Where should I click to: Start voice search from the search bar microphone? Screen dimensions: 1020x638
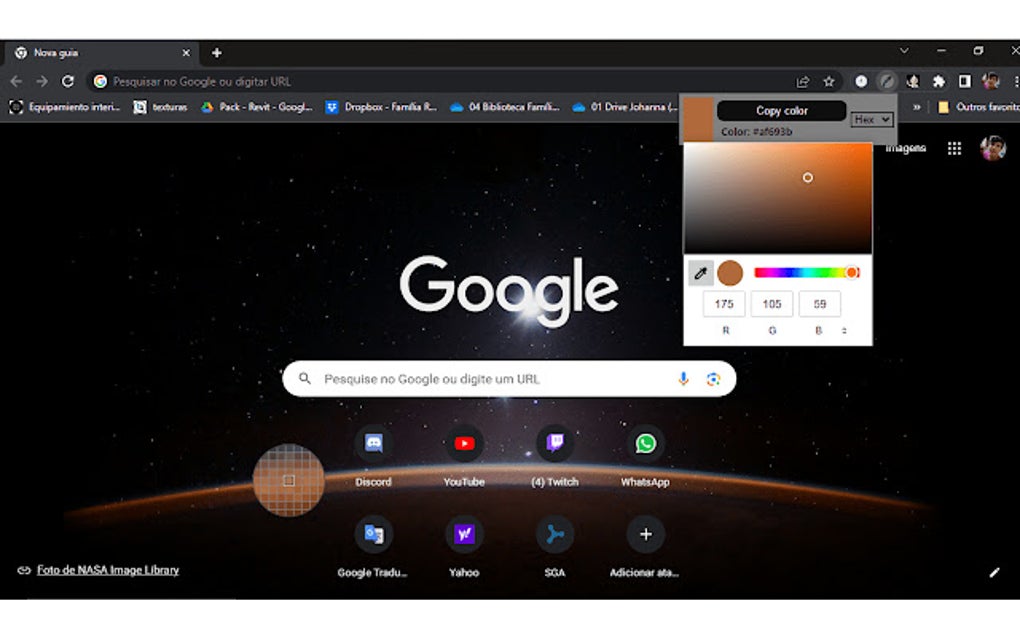pyautogui.click(x=683, y=379)
